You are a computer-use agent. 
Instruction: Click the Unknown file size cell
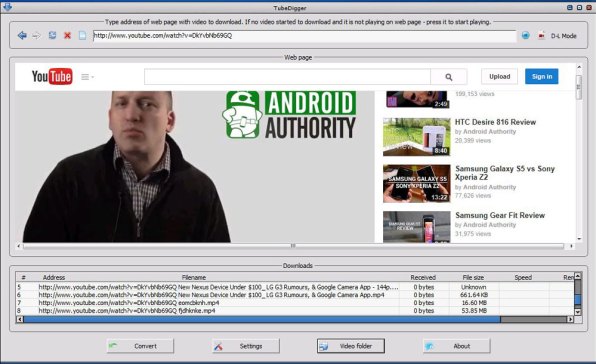pyautogui.click(x=474, y=287)
